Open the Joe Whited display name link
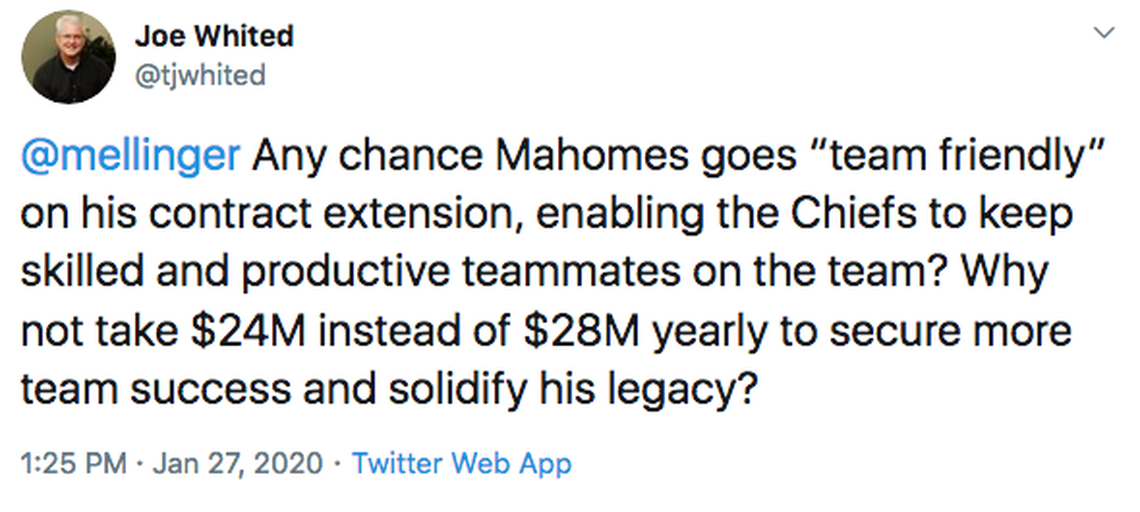 click(214, 36)
